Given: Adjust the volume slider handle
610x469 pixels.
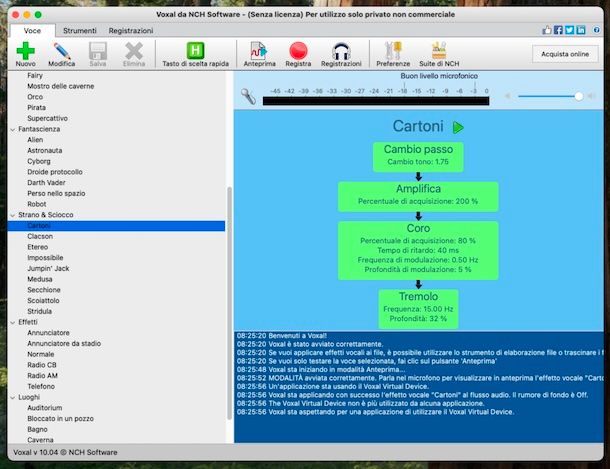Looking at the screenshot, I should tap(578, 96).
